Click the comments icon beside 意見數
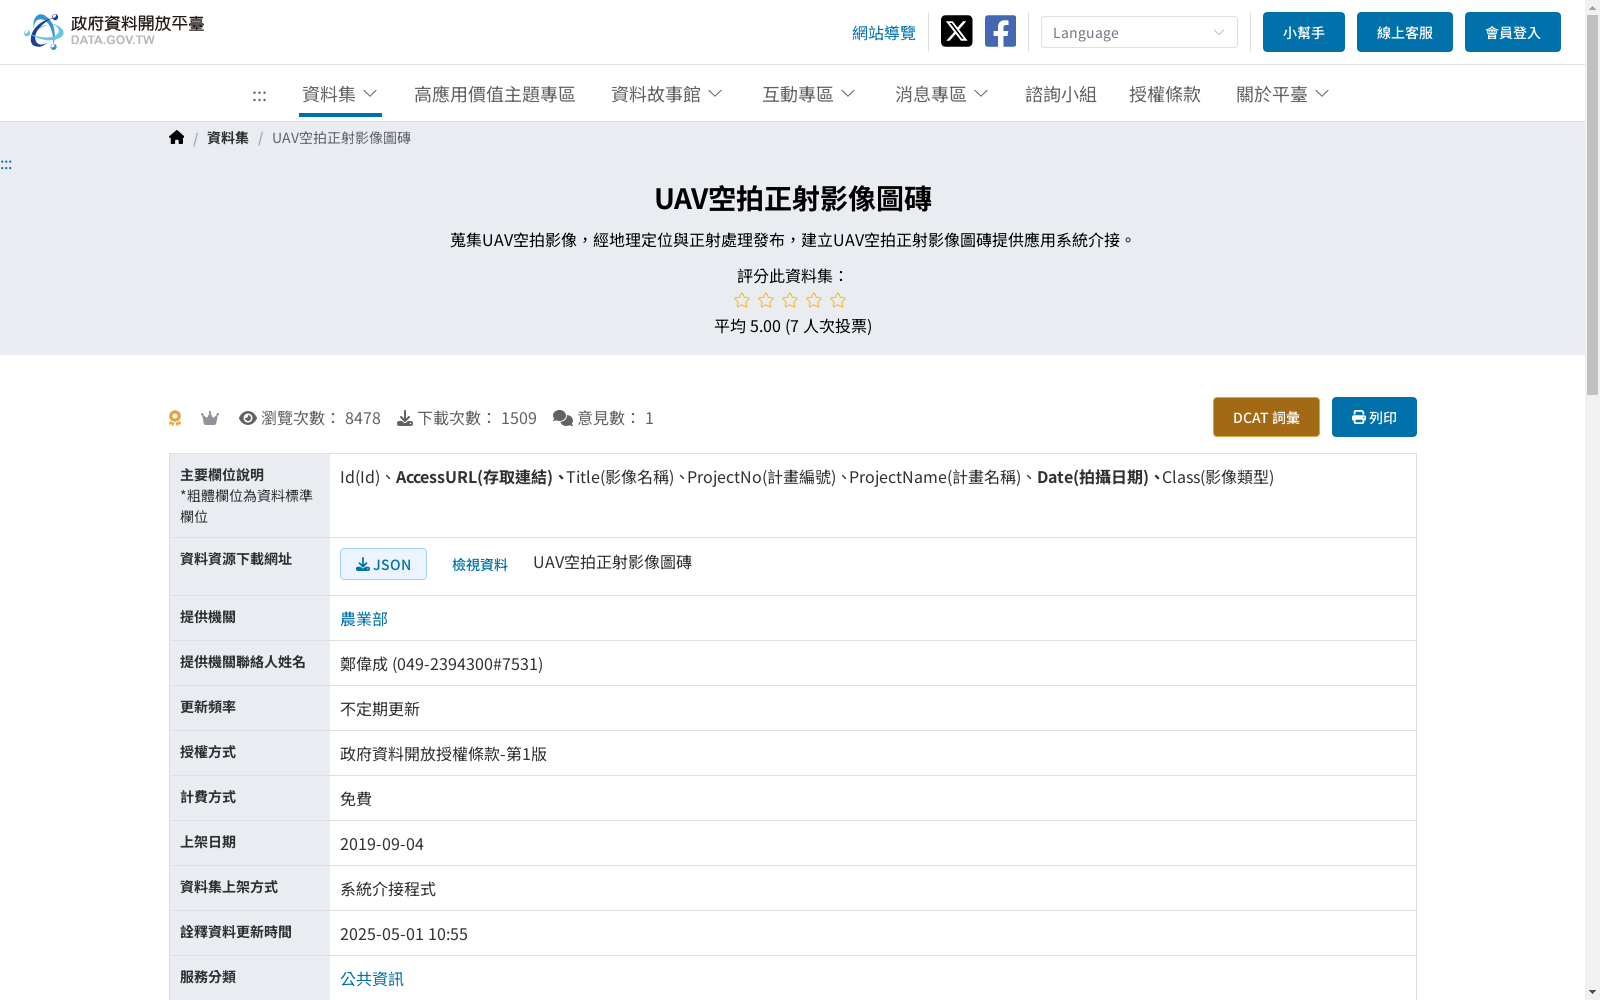 (x=563, y=418)
